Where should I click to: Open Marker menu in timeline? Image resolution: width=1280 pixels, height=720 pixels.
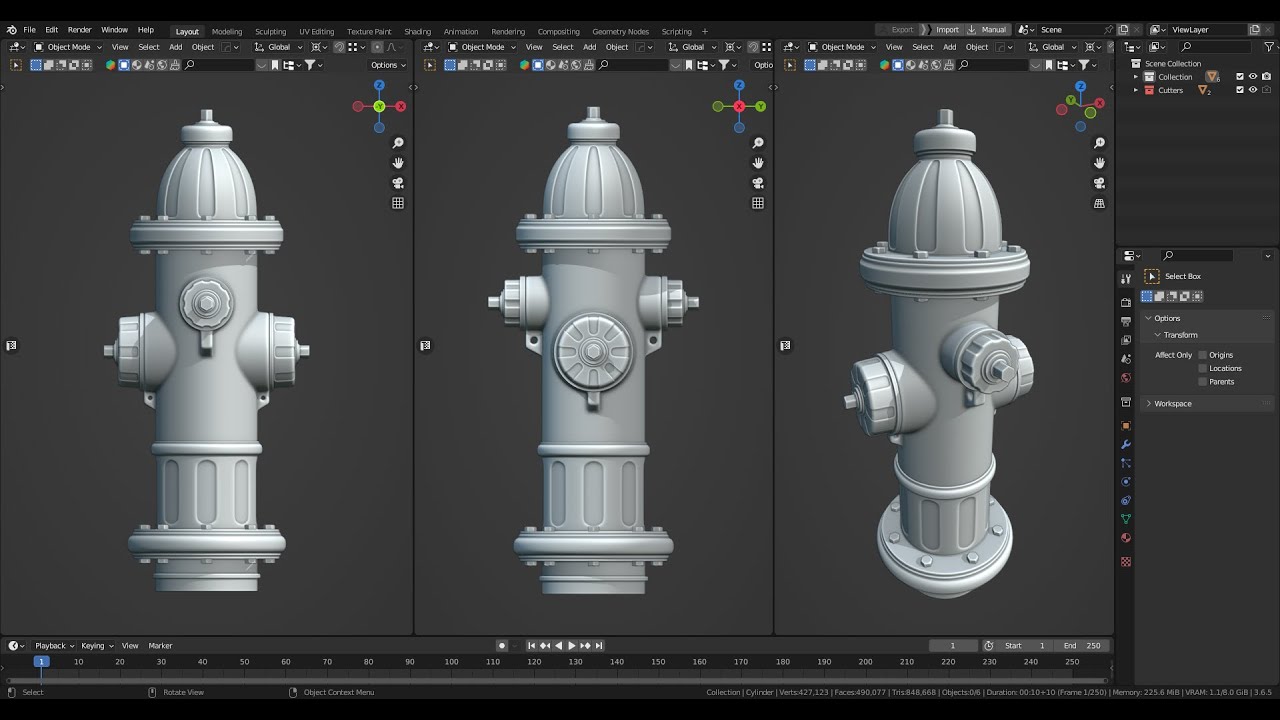pyautogui.click(x=160, y=646)
